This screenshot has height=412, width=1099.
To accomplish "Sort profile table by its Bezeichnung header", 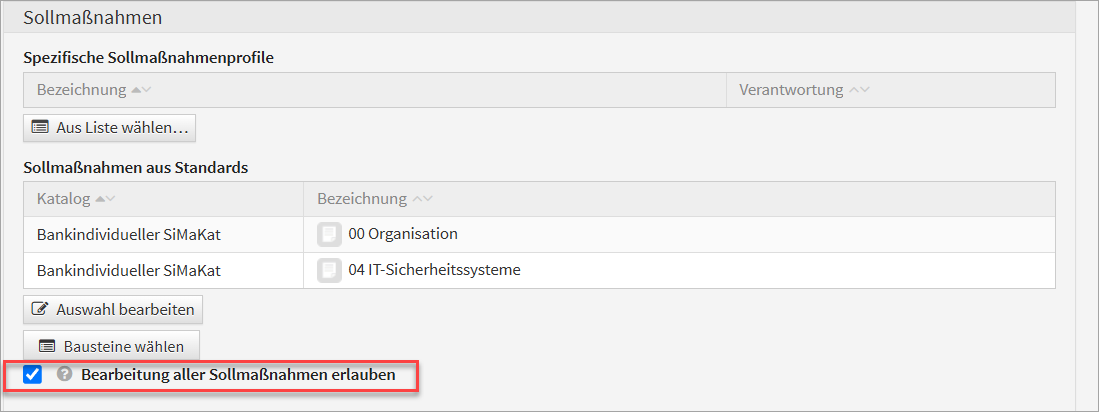I will click(x=82, y=90).
